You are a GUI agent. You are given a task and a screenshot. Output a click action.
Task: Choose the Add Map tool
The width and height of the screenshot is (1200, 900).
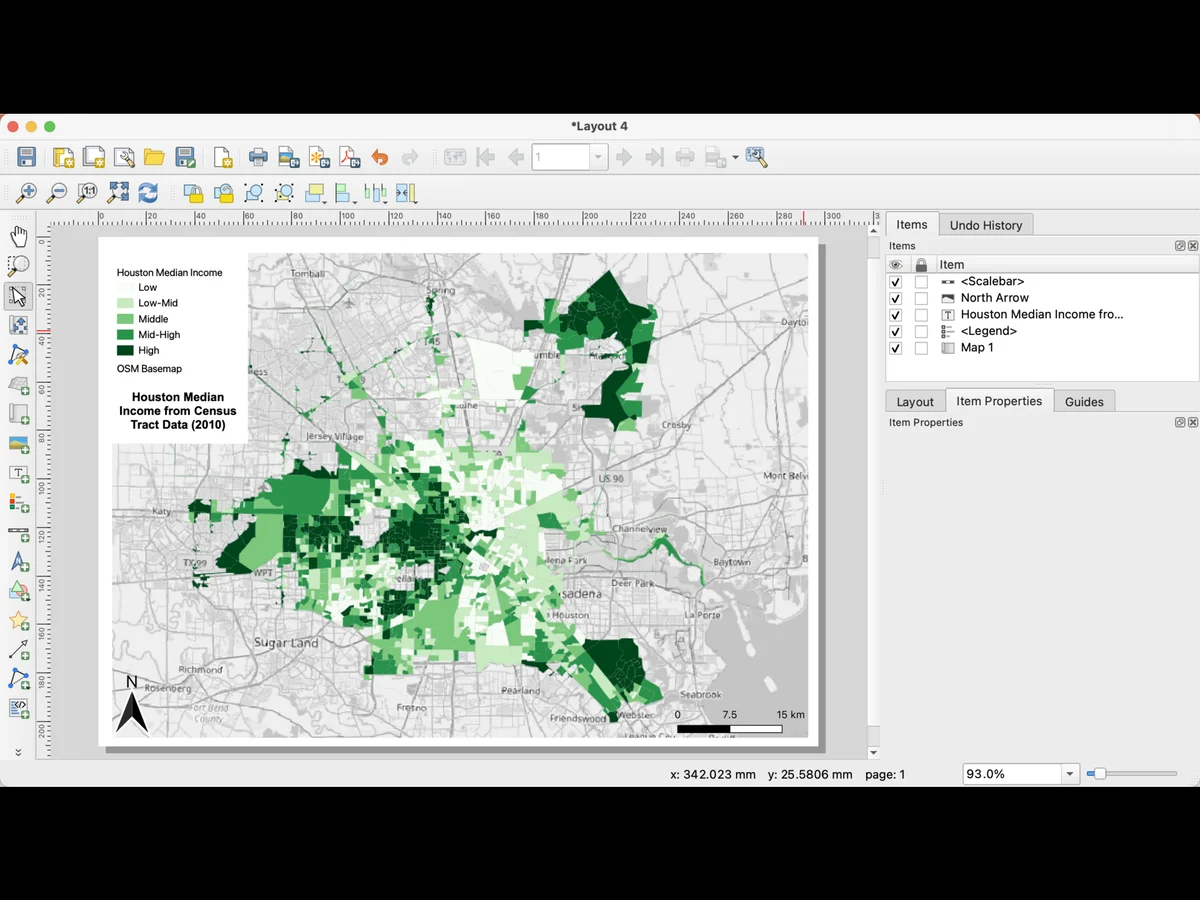coord(18,385)
